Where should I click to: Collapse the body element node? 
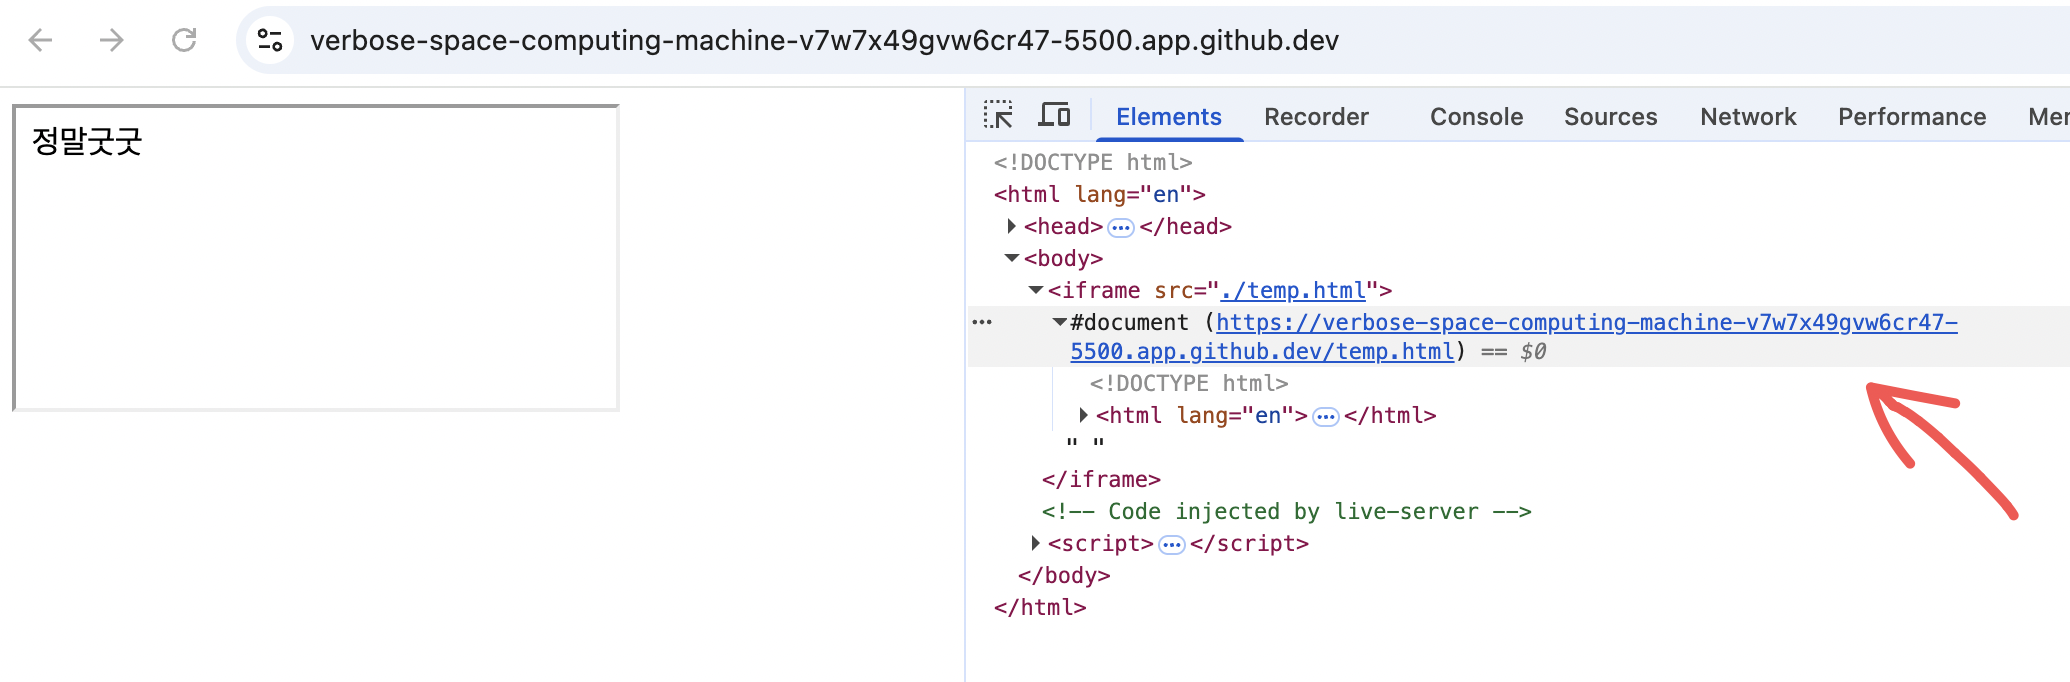pos(1012,258)
